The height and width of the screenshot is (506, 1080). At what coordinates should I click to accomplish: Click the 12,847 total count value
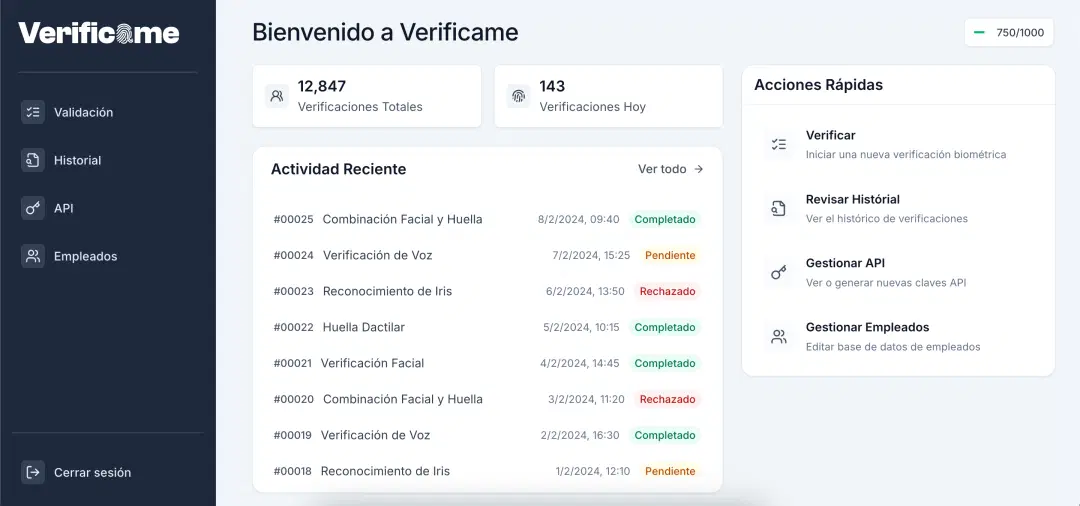click(x=322, y=86)
